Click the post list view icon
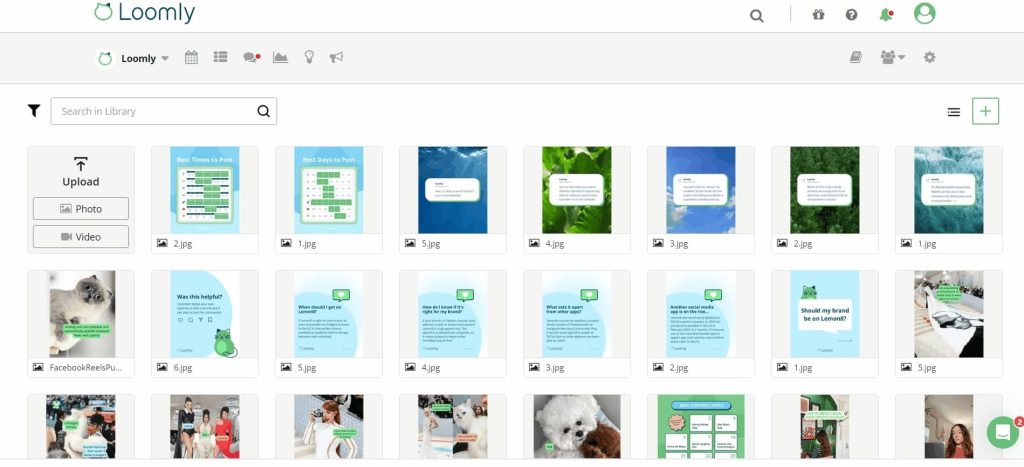This screenshot has height=467, width=1024. [220, 58]
